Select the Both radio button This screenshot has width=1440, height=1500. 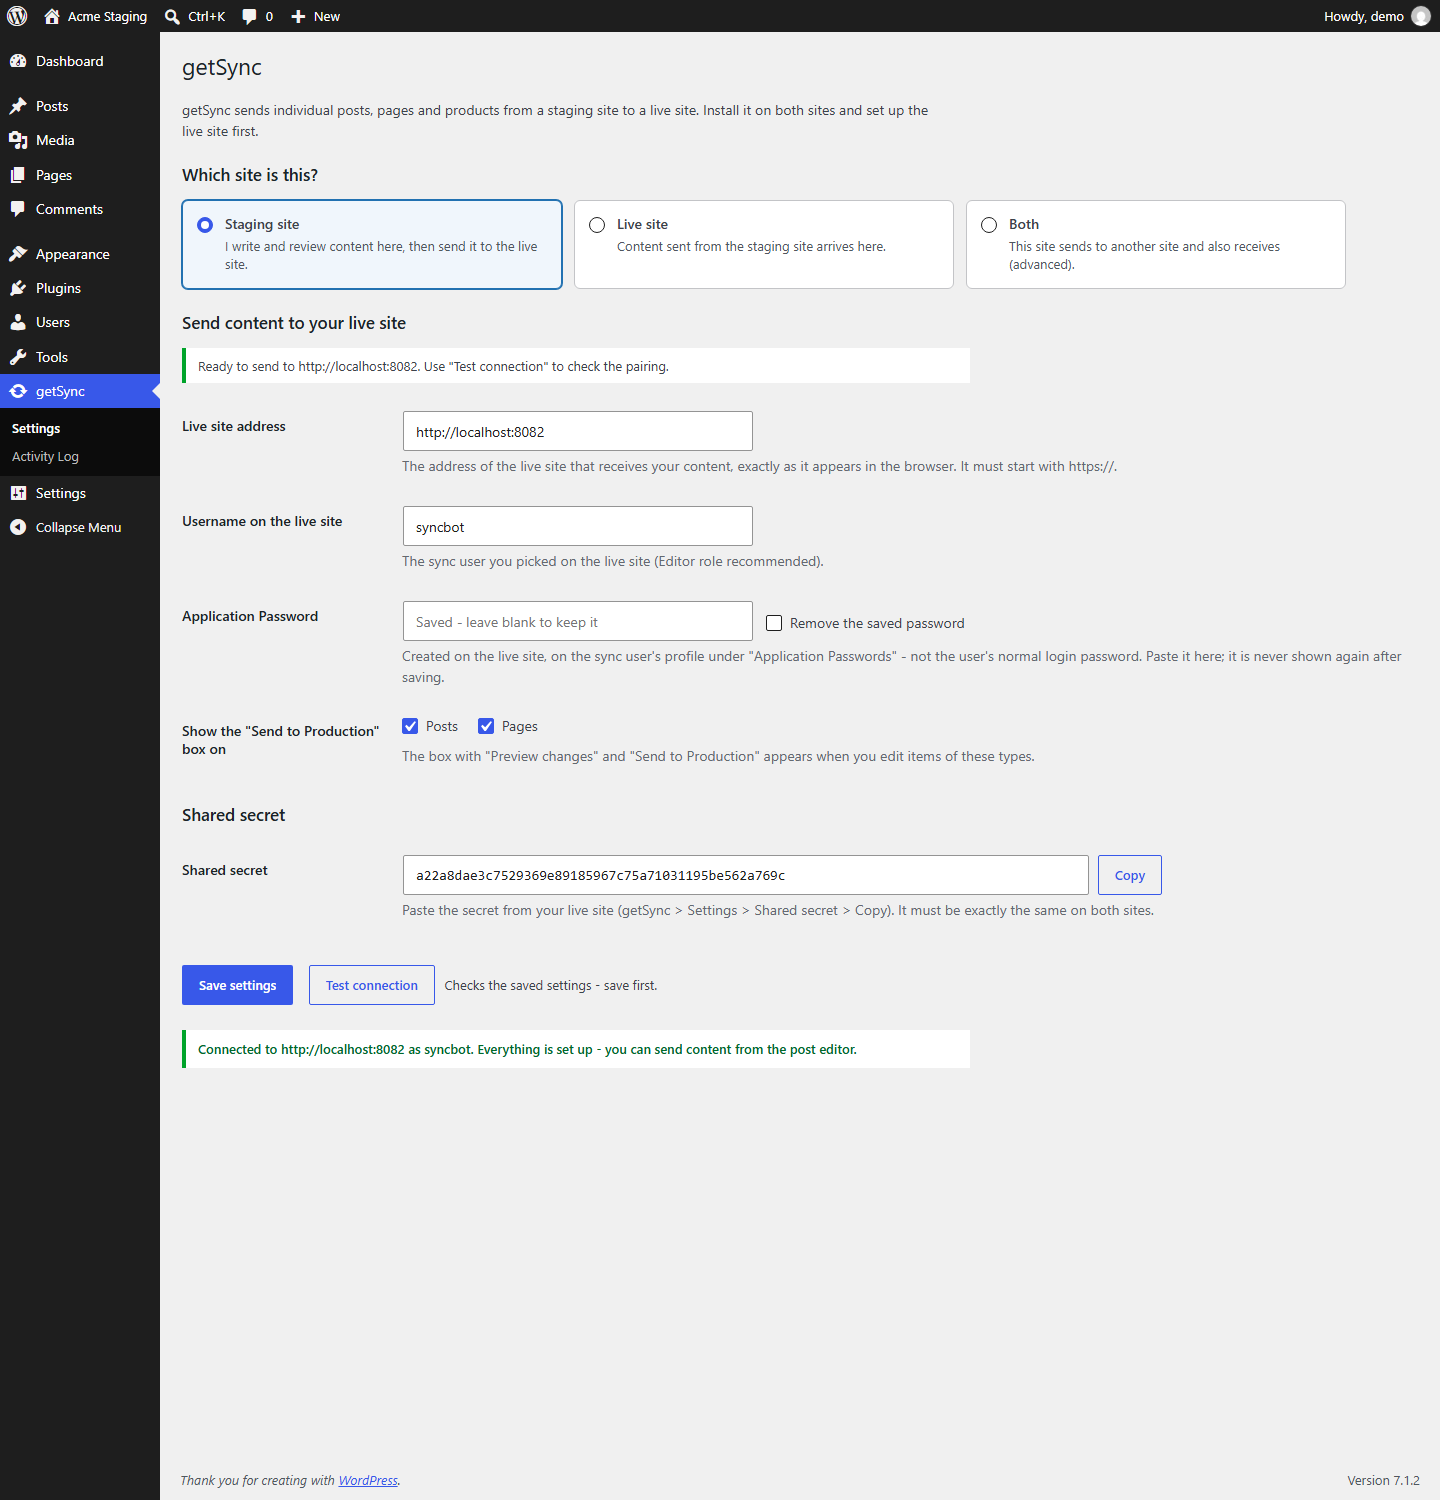pyautogui.click(x=989, y=225)
